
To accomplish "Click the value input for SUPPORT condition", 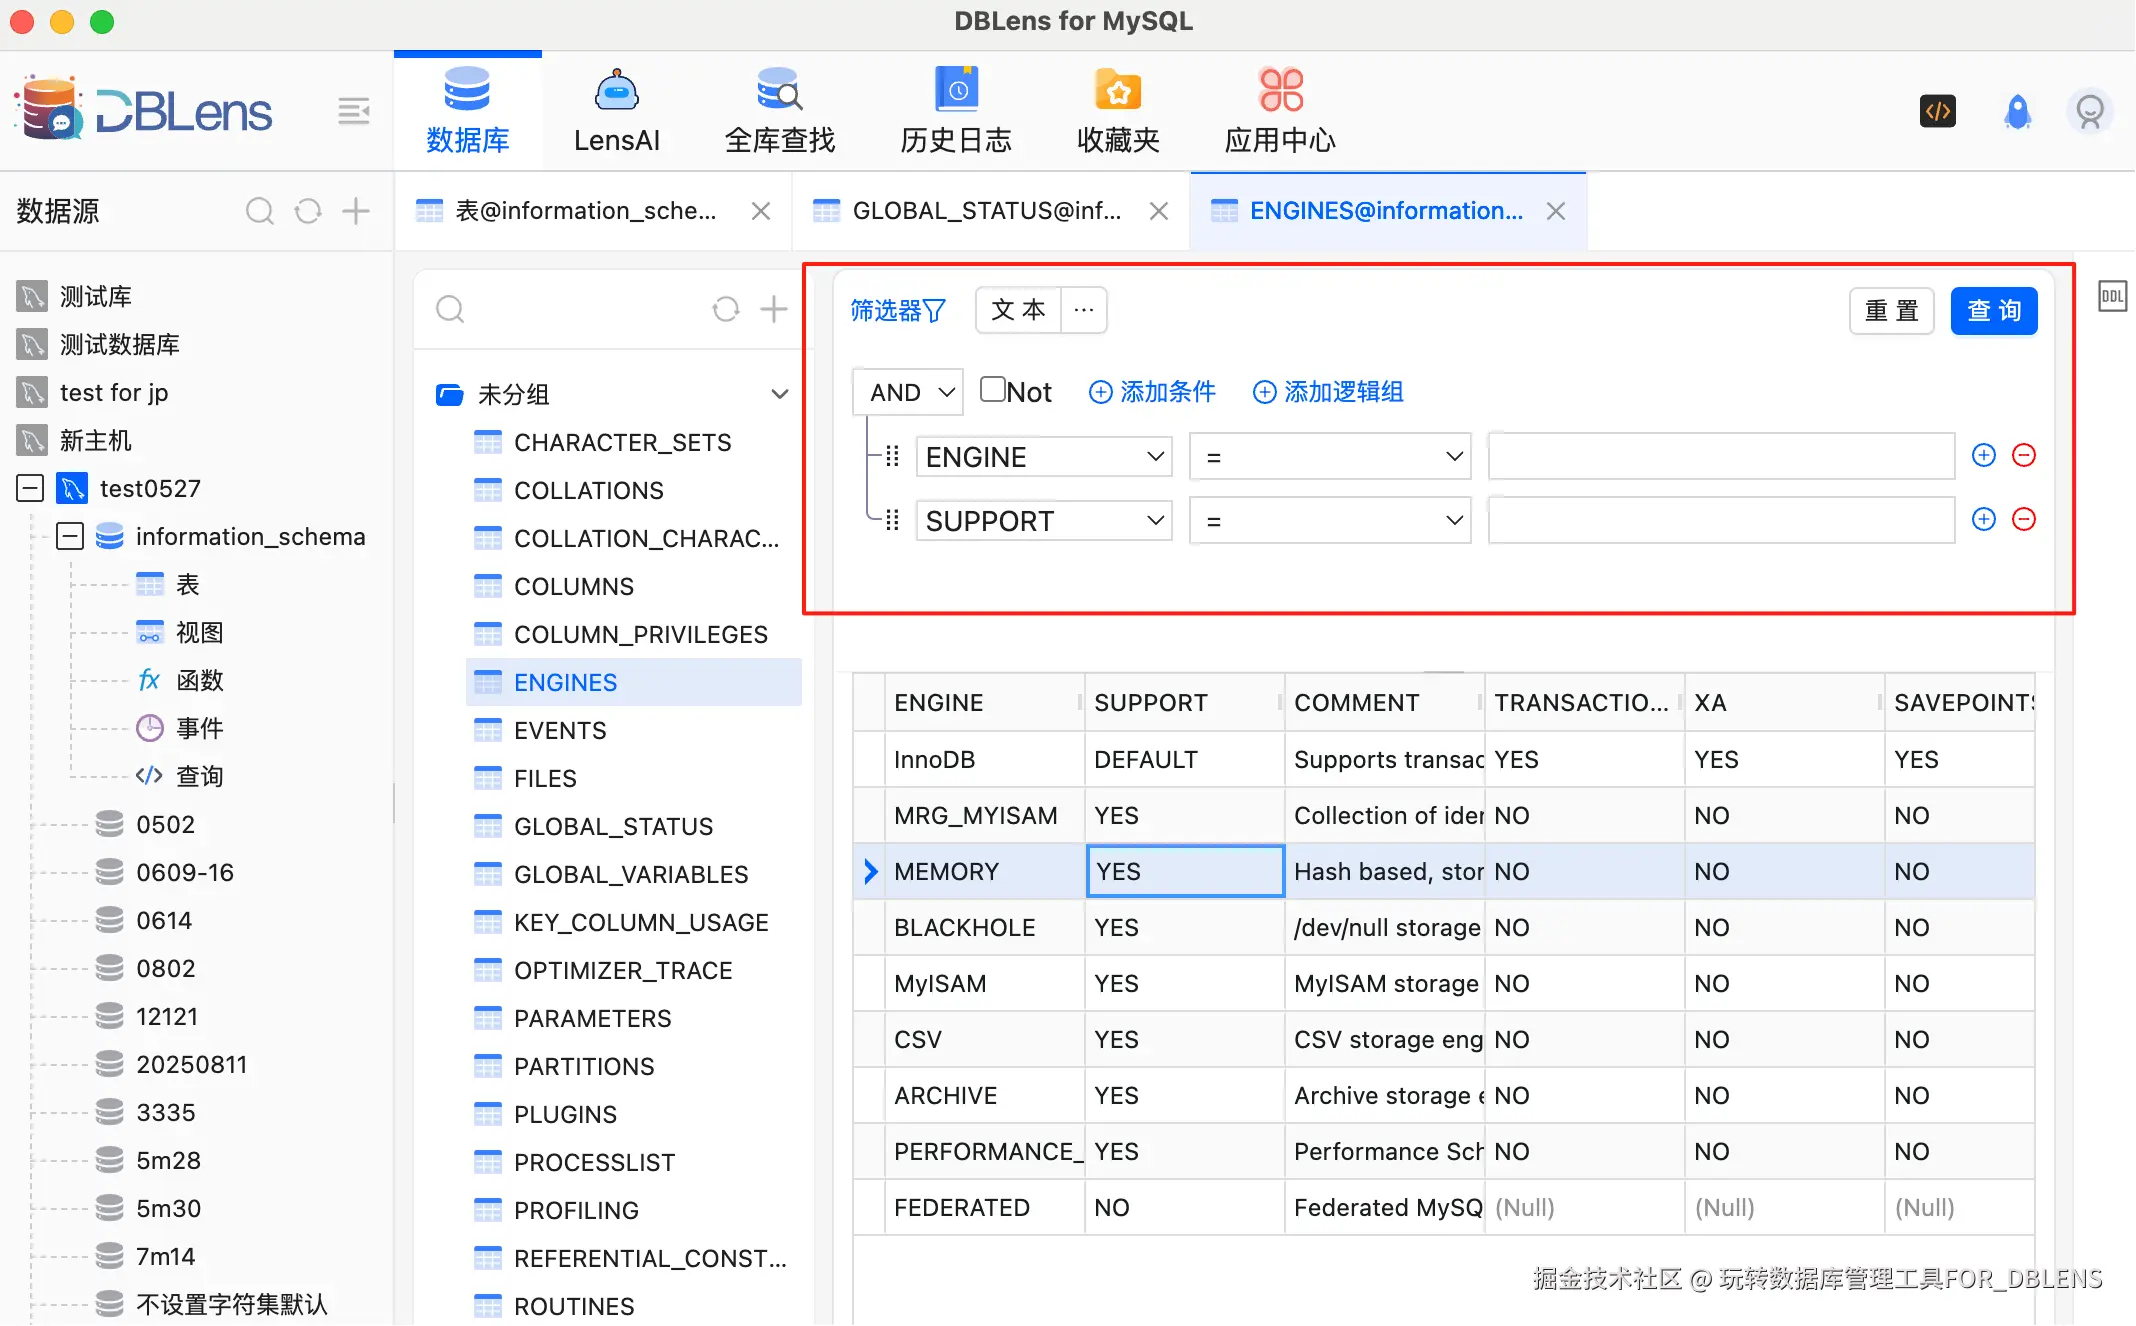I will (x=1721, y=521).
